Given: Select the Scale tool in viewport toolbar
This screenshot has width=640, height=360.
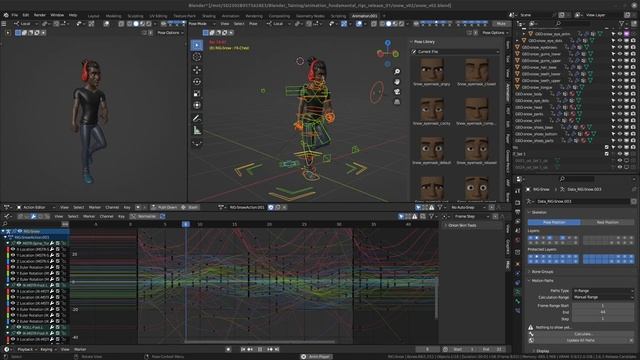Looking at the screenshot, I should point(197,93).
